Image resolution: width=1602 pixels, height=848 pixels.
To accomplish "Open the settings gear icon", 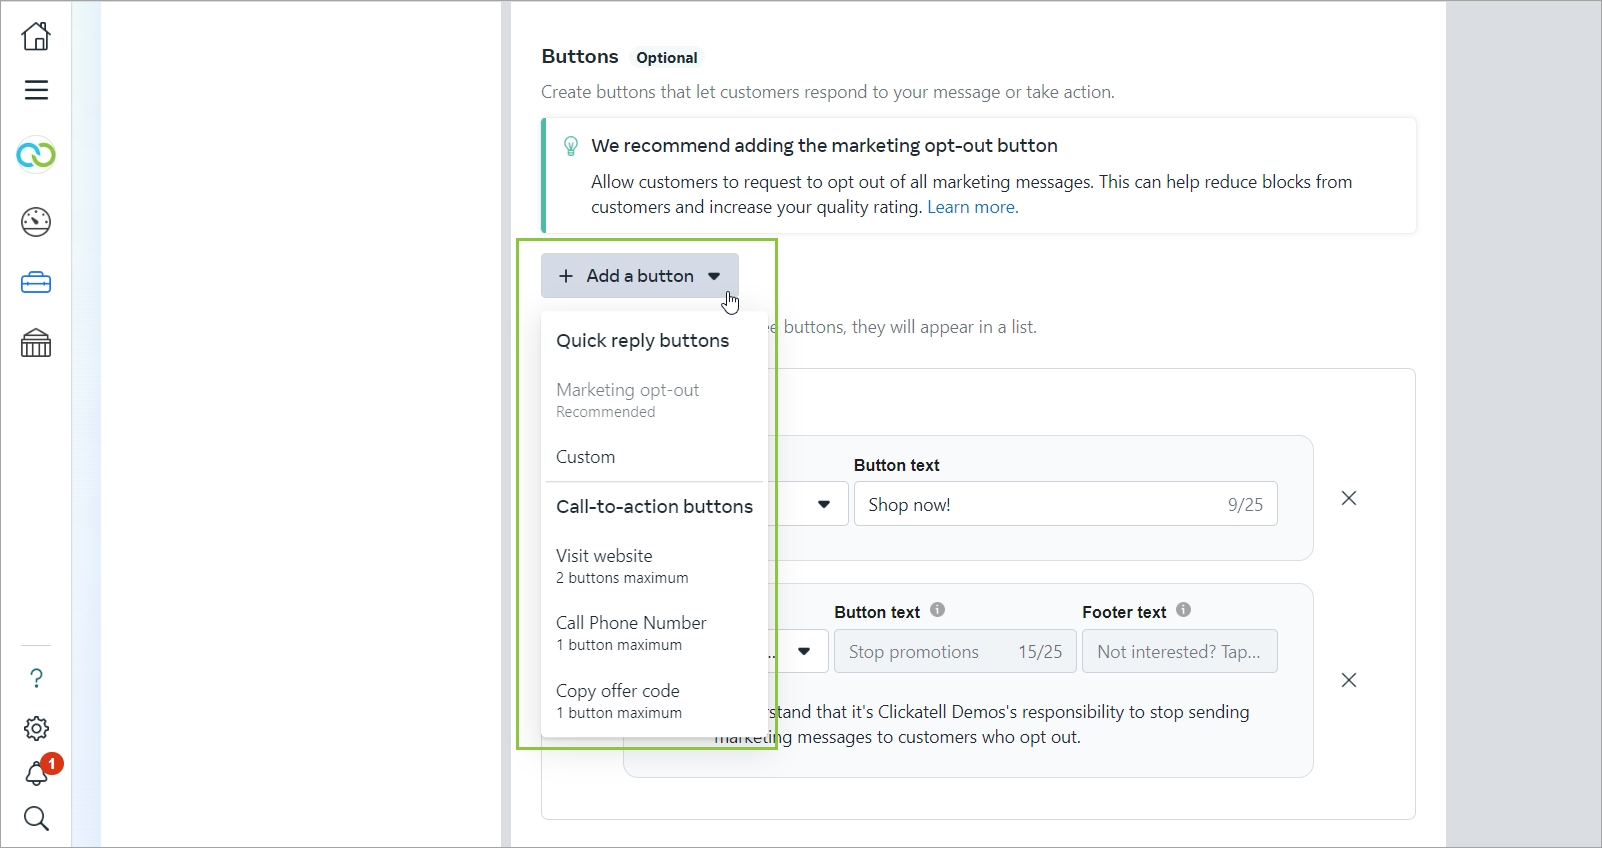I will (36, 728).
